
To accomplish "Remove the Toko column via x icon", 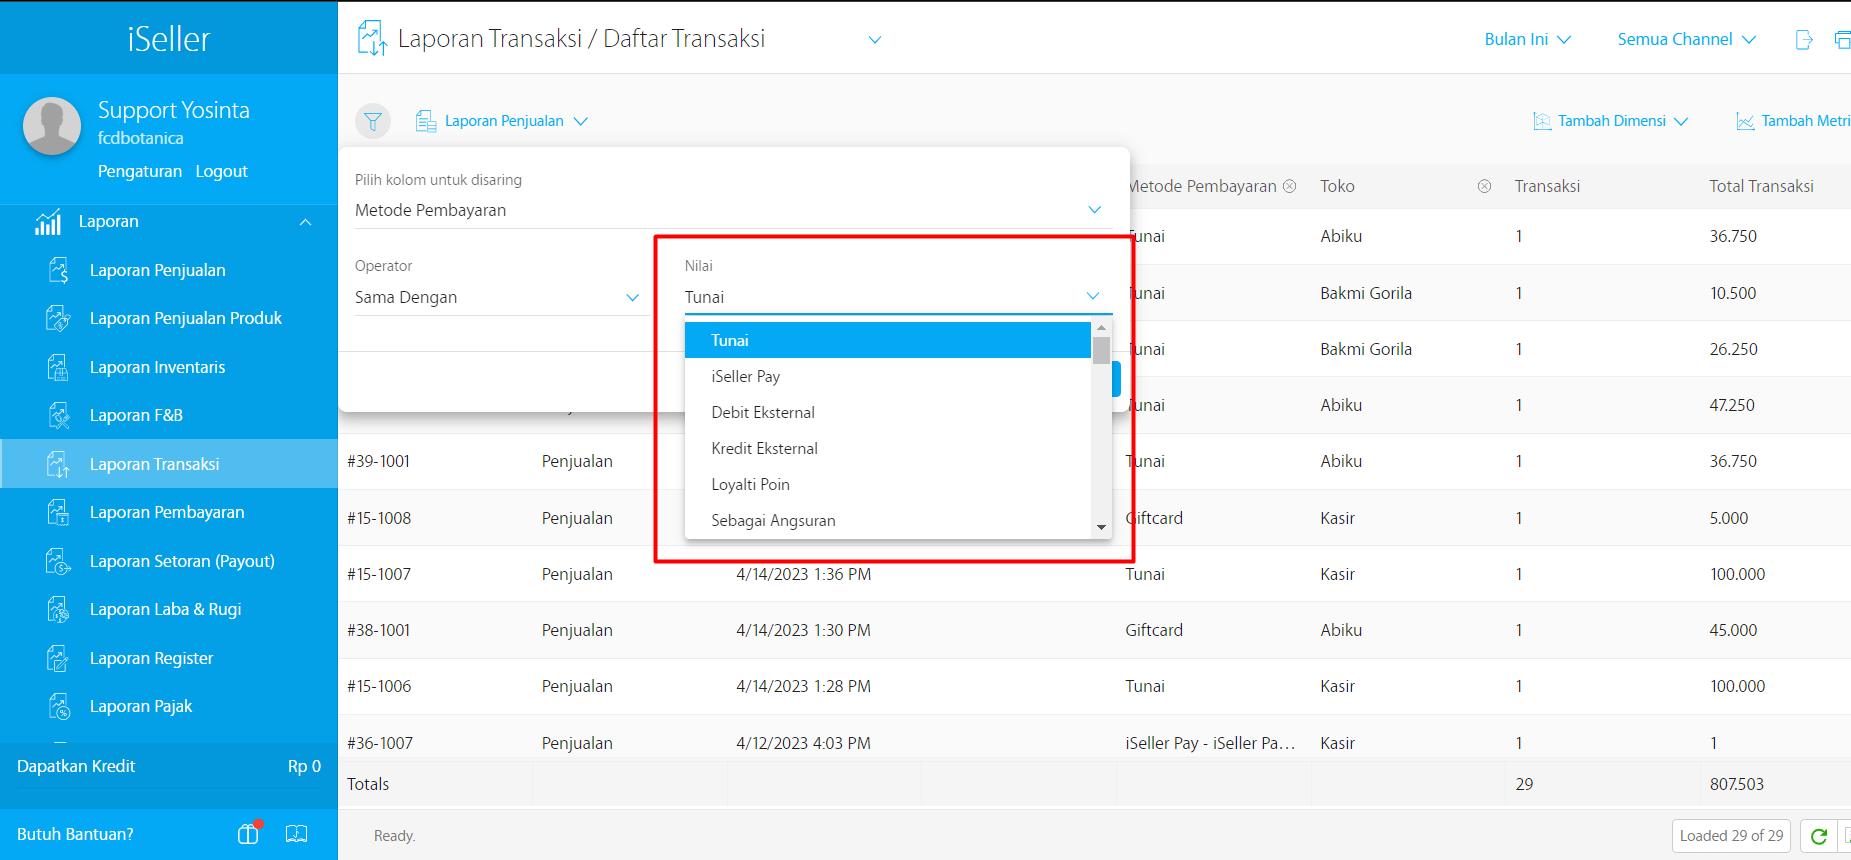I will click(1484, 186).
